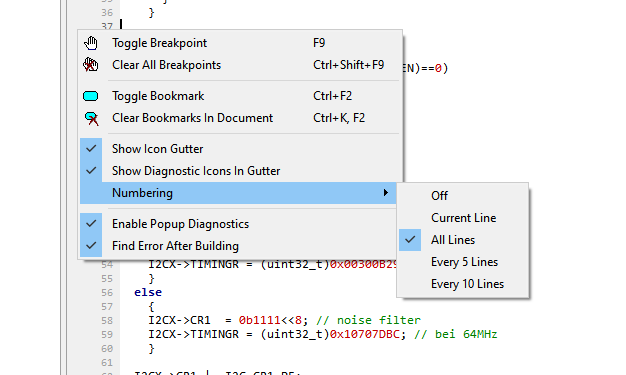
Task: Click line number 58 in gutter
Action: pyautogui.click(x=107, y=320)
